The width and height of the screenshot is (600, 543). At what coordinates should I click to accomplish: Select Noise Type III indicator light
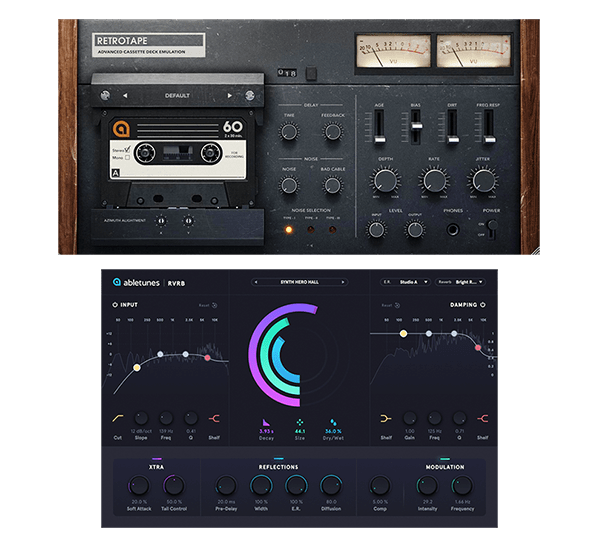click(333, 230)
